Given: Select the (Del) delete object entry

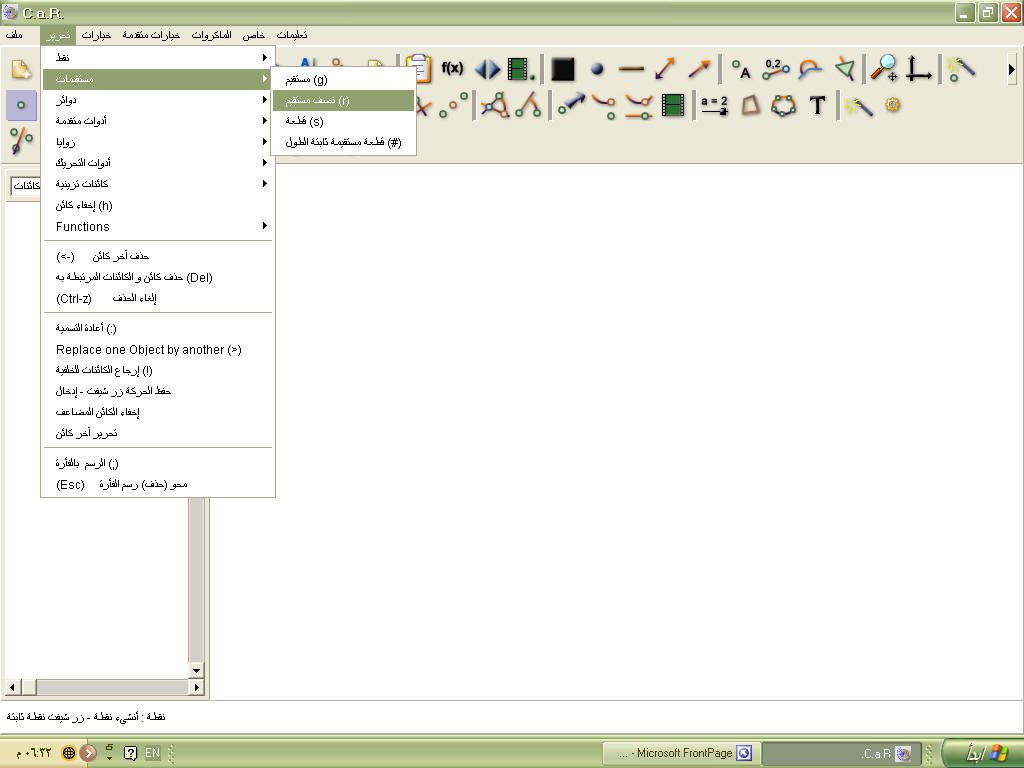Looking at the screenshot, I should coord(157,277).
